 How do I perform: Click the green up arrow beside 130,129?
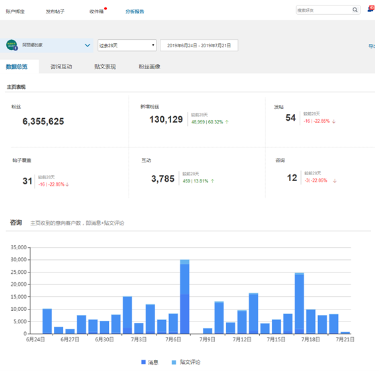227,122
